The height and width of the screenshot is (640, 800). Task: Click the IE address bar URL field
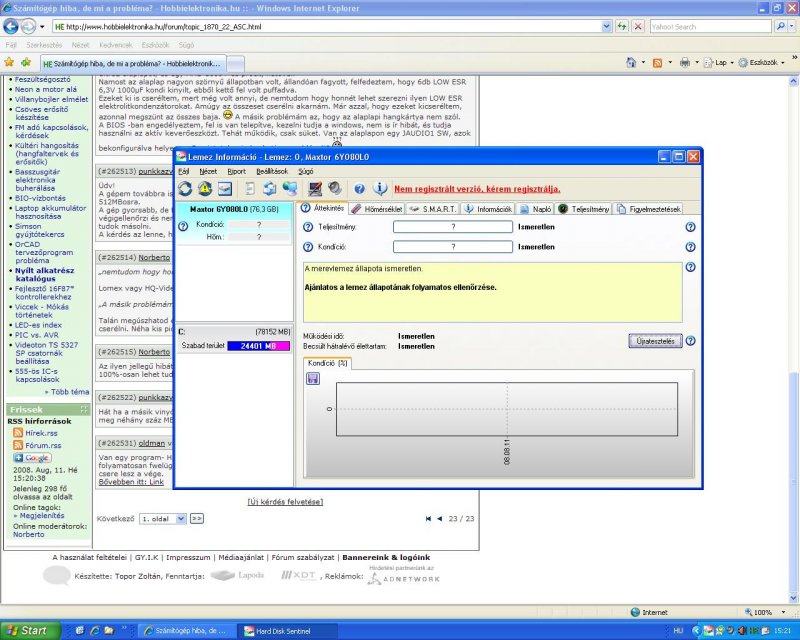point(327,27)
